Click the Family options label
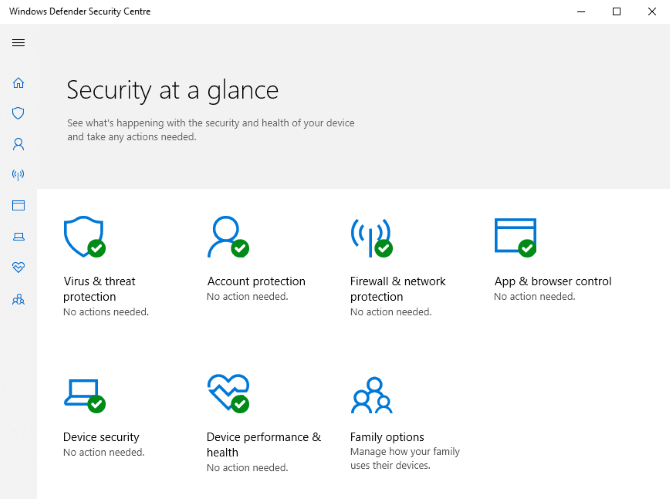This screenshot has height=499, width=670. pos(387,437)
